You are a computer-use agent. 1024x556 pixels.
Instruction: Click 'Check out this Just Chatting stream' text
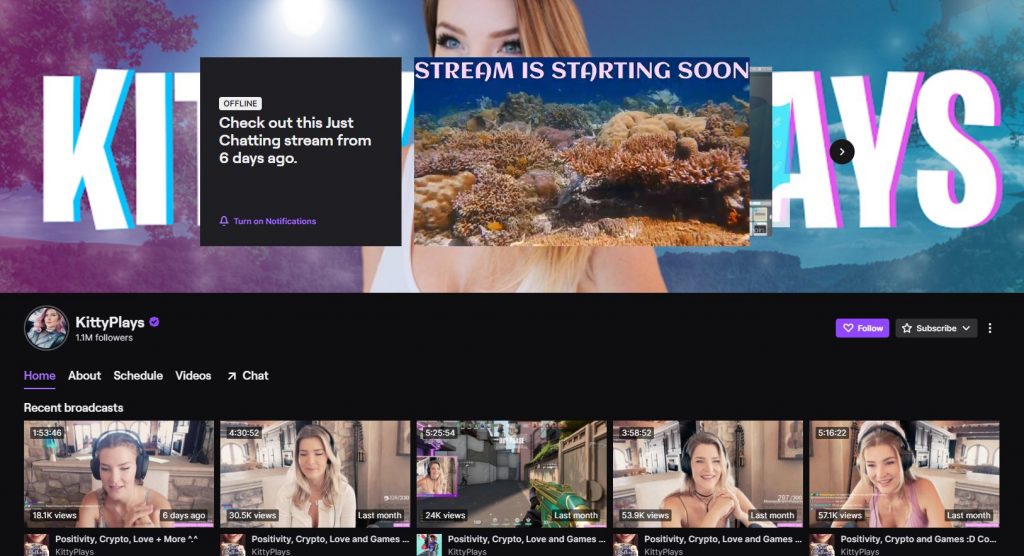[x=295, y=140]
